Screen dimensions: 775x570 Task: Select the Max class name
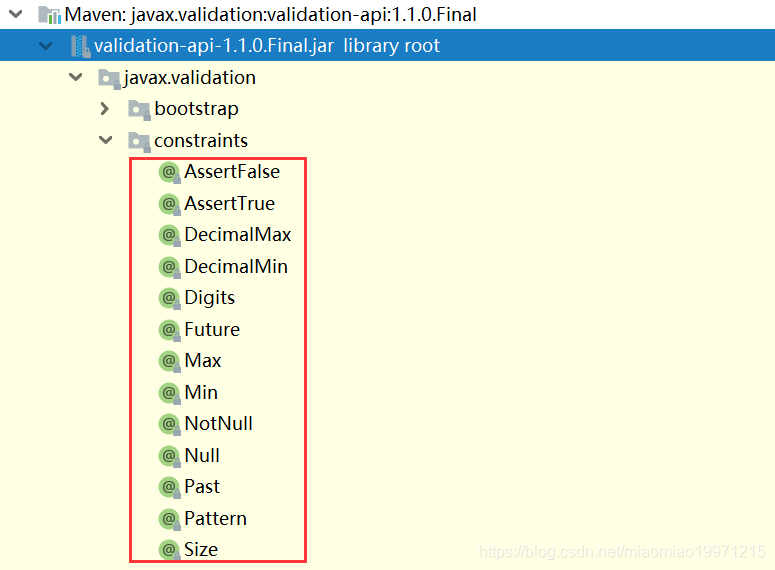(x=203, y=360)
